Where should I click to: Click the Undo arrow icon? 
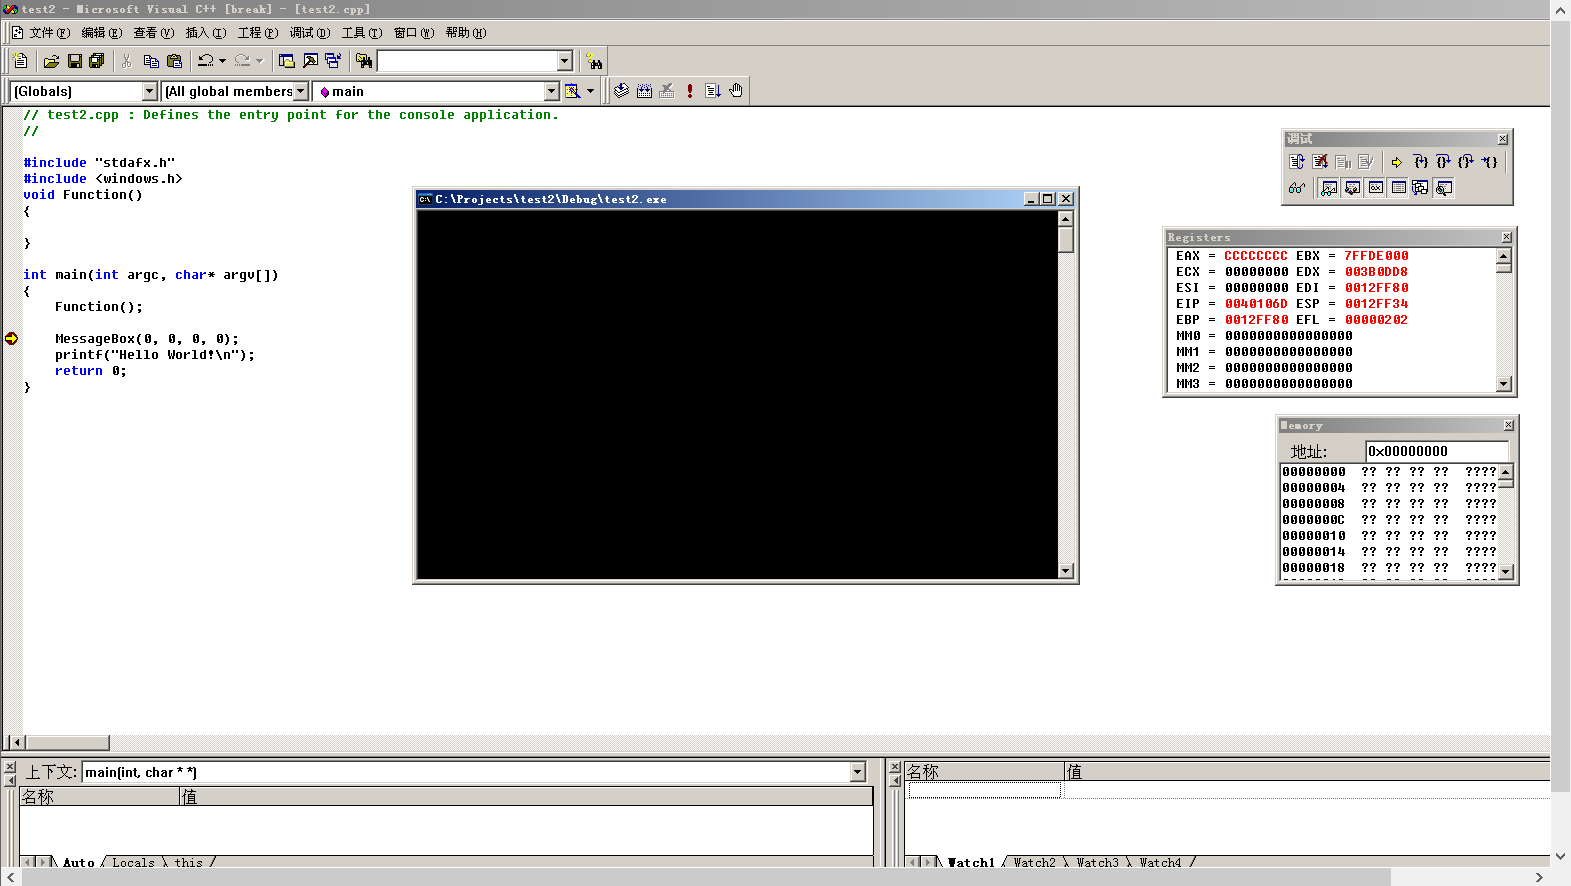[205, 61]
